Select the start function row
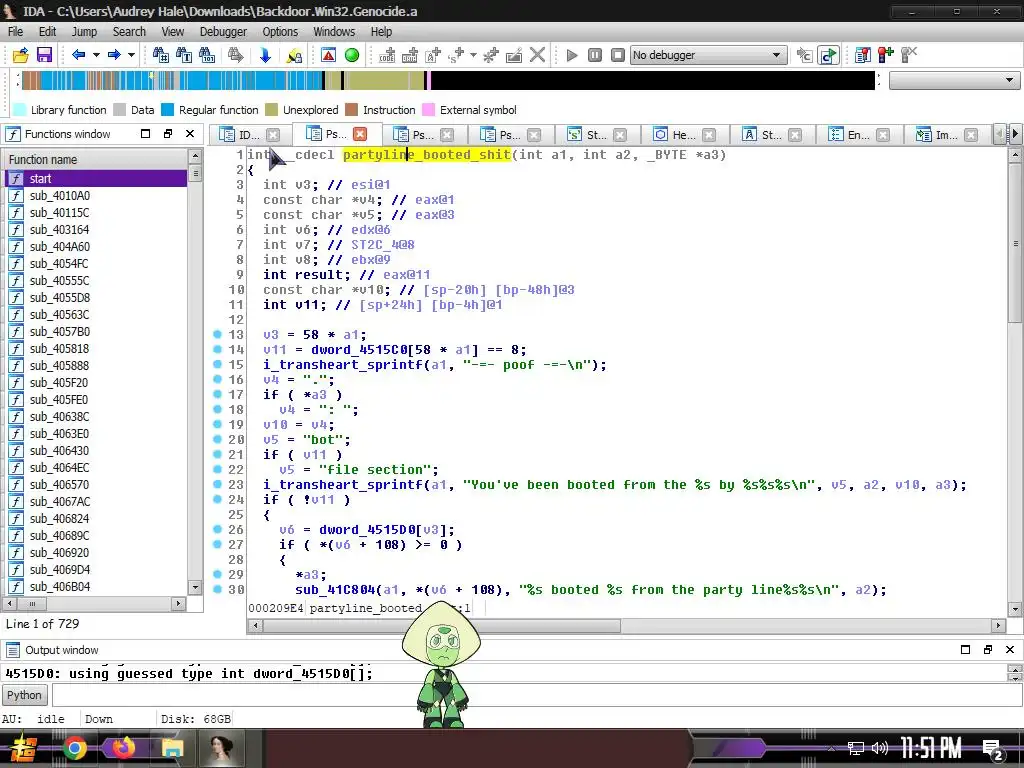 [x=96, y=178]
